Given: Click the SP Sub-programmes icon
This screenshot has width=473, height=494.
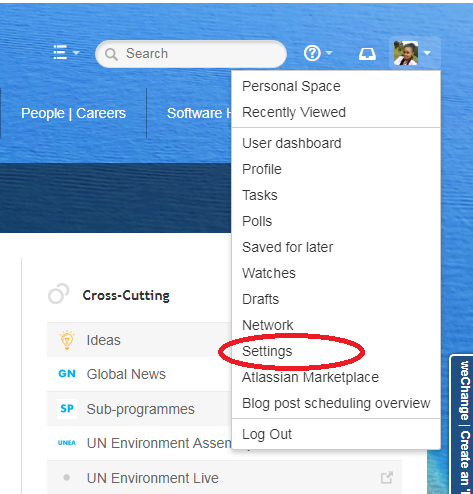Looking at the screenshot, I should 67,408.
